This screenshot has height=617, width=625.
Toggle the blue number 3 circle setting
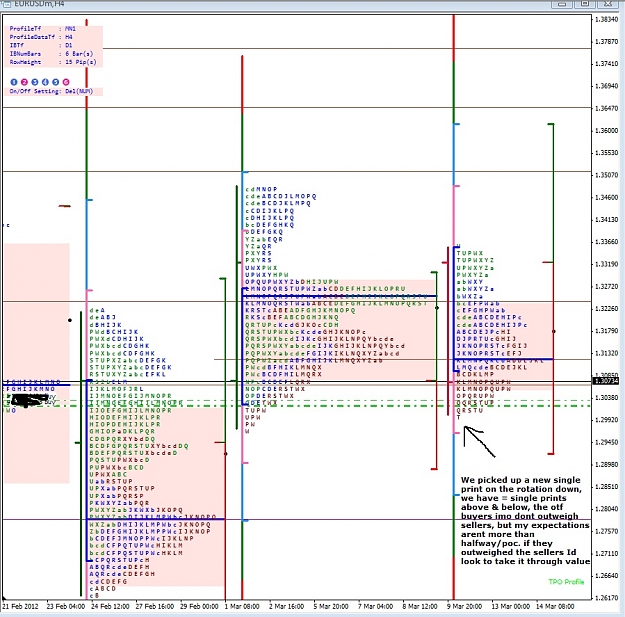(35, 82)
